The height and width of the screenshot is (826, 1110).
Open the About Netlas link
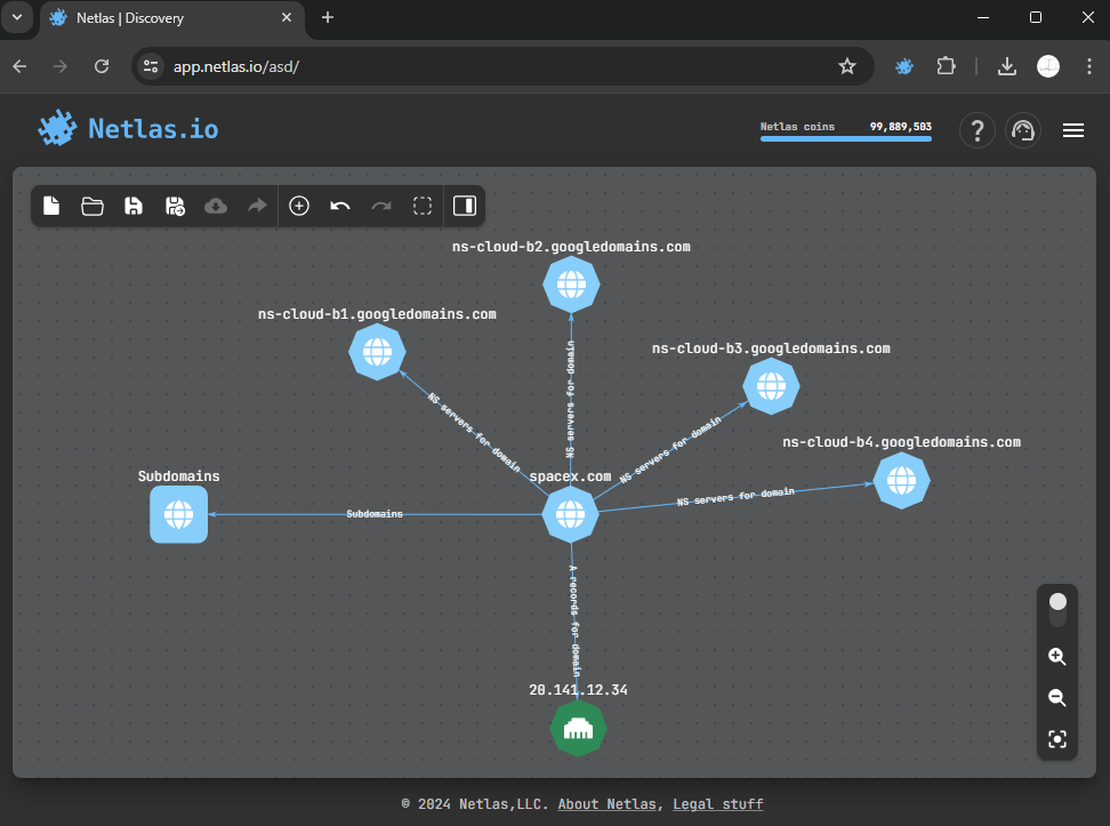606,804
